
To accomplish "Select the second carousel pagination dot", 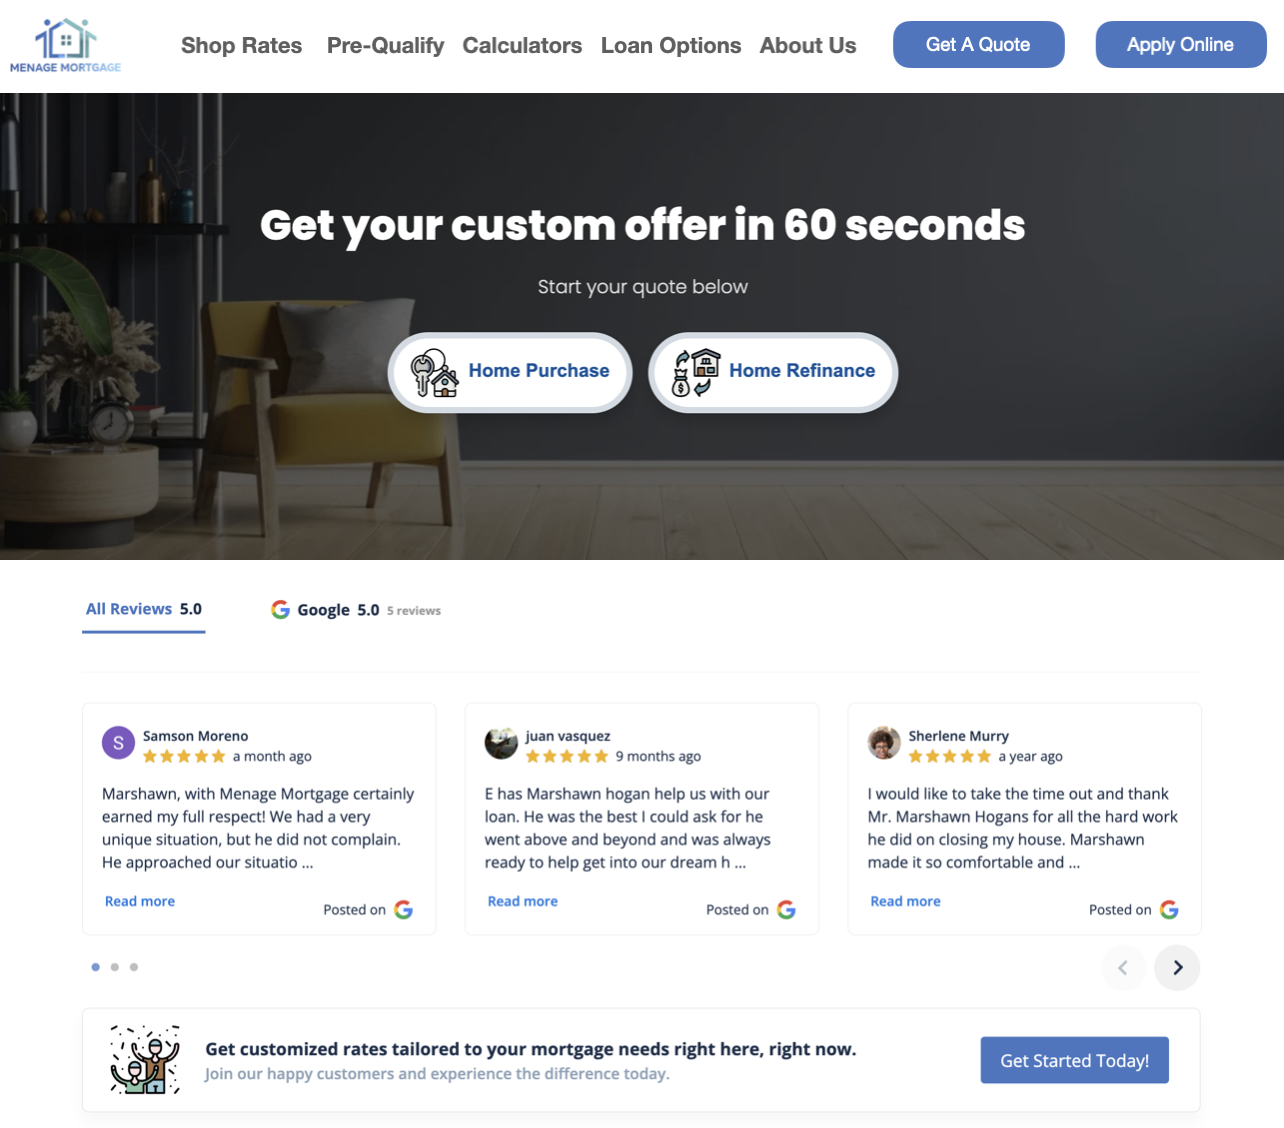I will [115, 967].
